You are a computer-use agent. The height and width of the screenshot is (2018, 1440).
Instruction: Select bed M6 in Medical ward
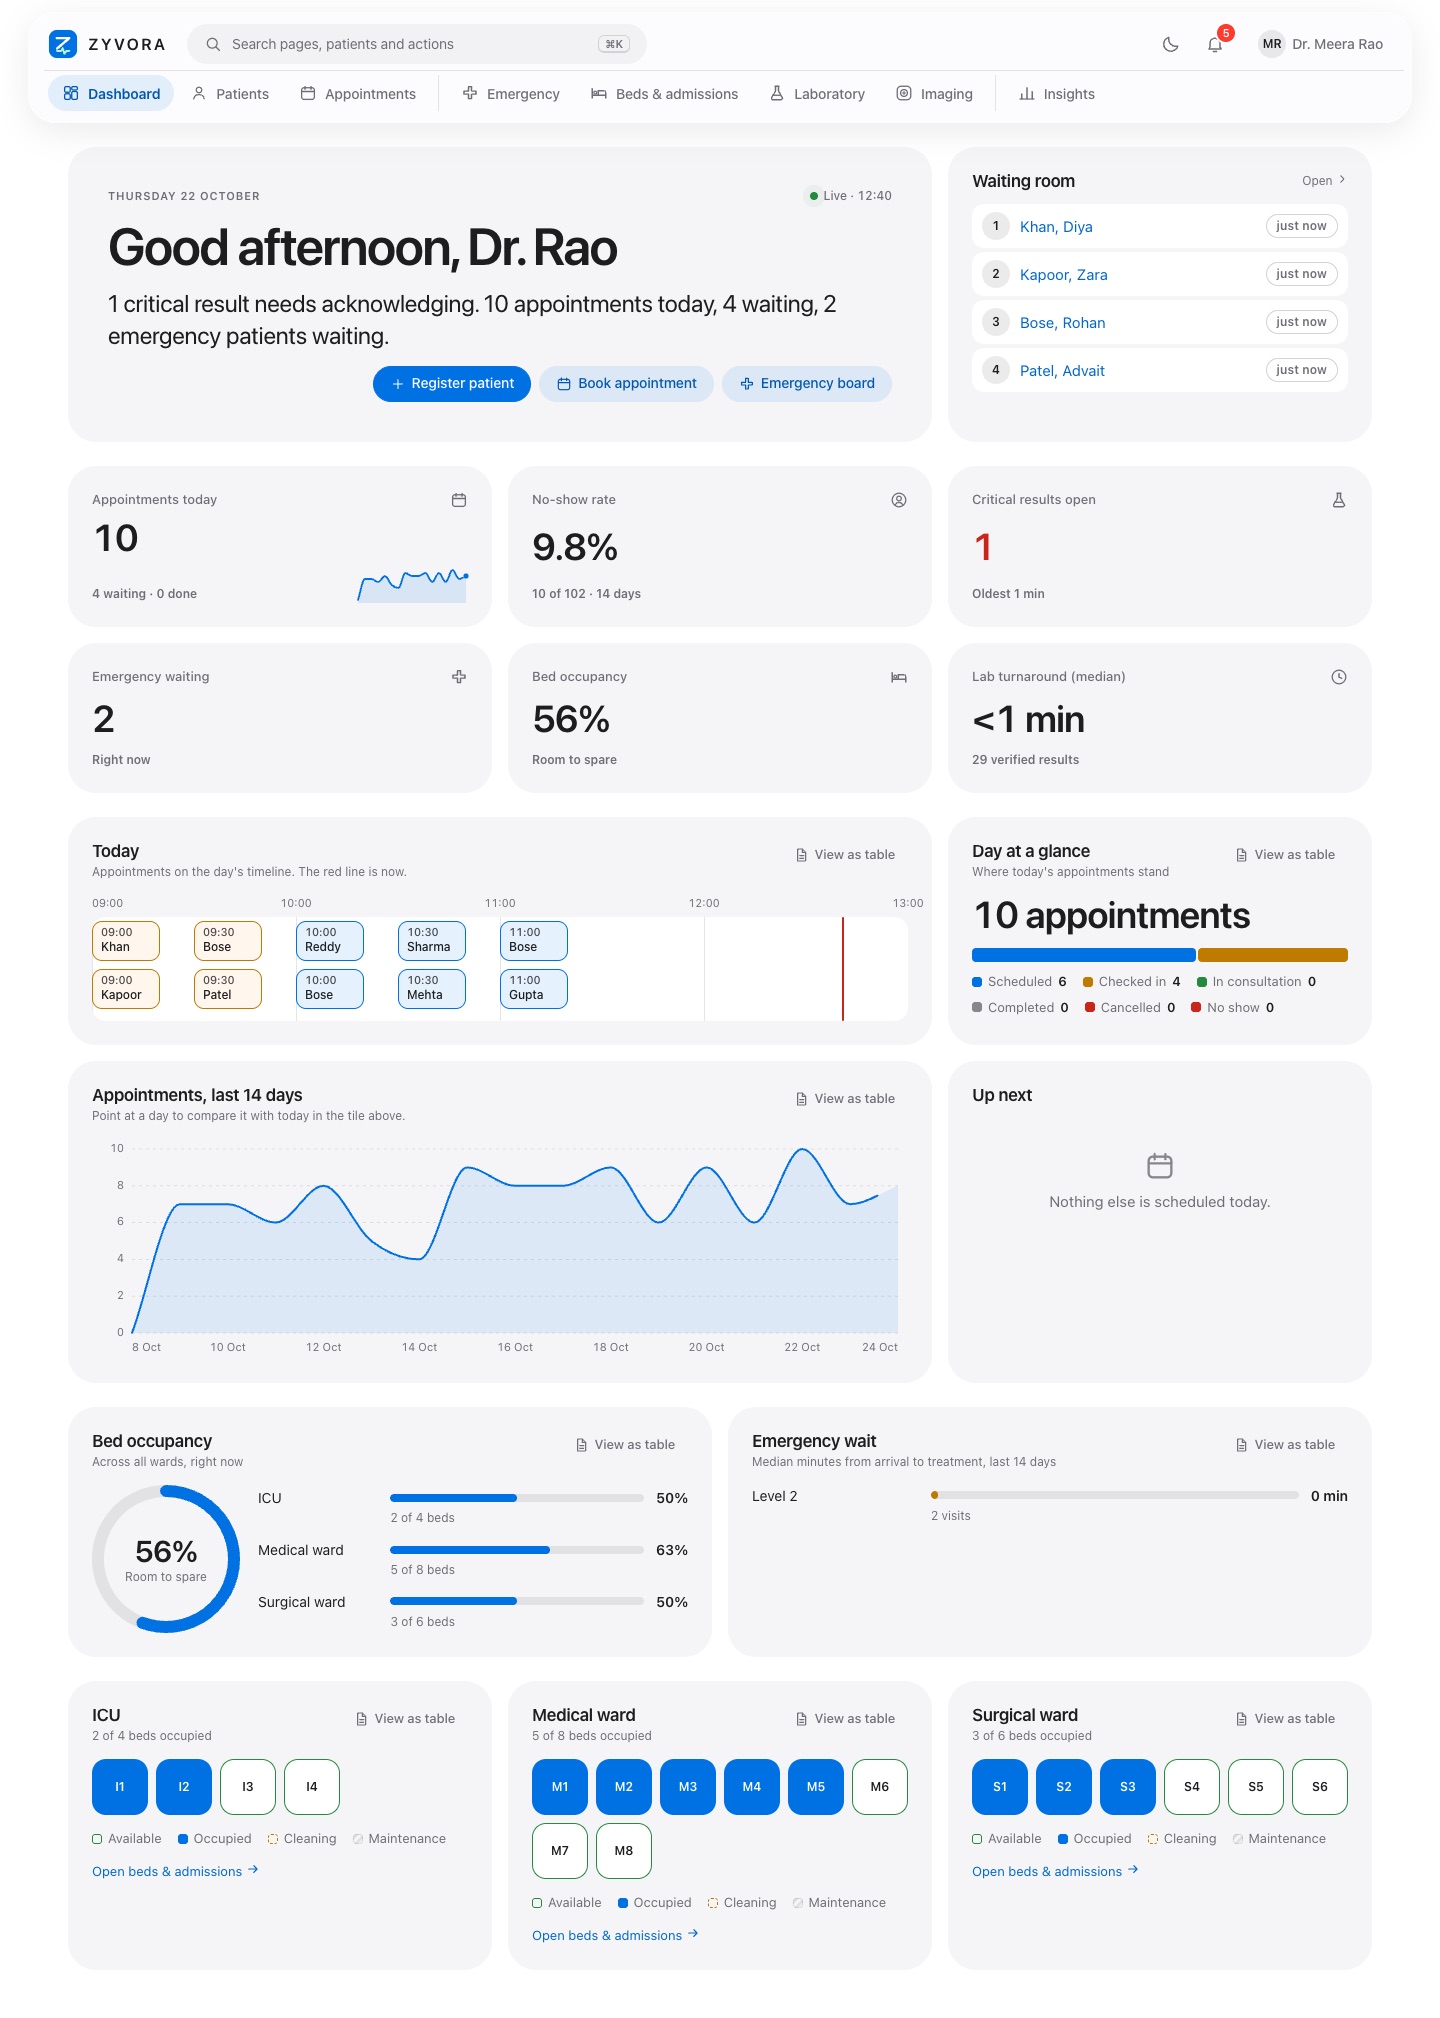[x=880, y=1787]
